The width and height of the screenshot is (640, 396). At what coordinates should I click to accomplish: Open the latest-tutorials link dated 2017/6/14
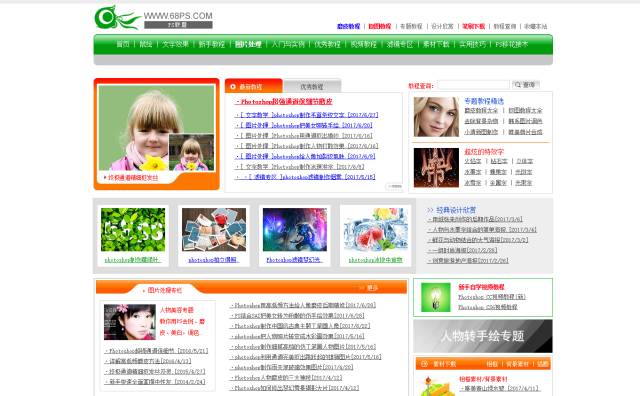(307, 146)
